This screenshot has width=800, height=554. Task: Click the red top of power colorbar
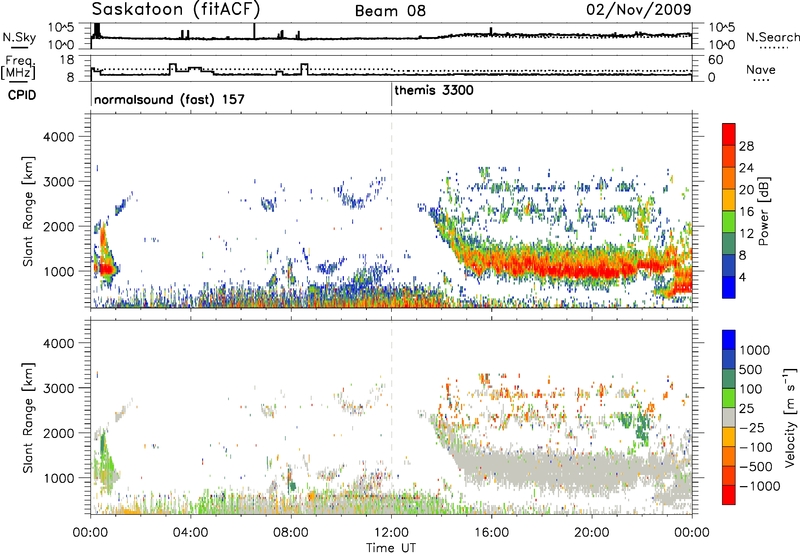(x=729, y=134)
